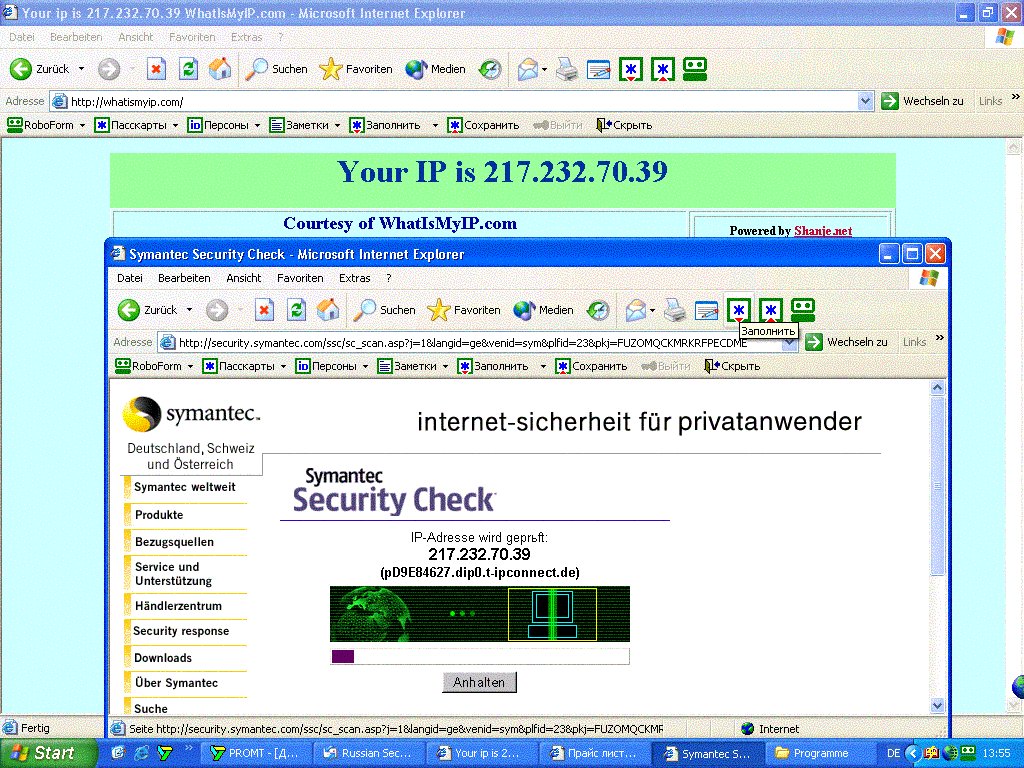
Task: Click the Print icon in WhatIsMyIP window
Action: click(x=567, y=69)
